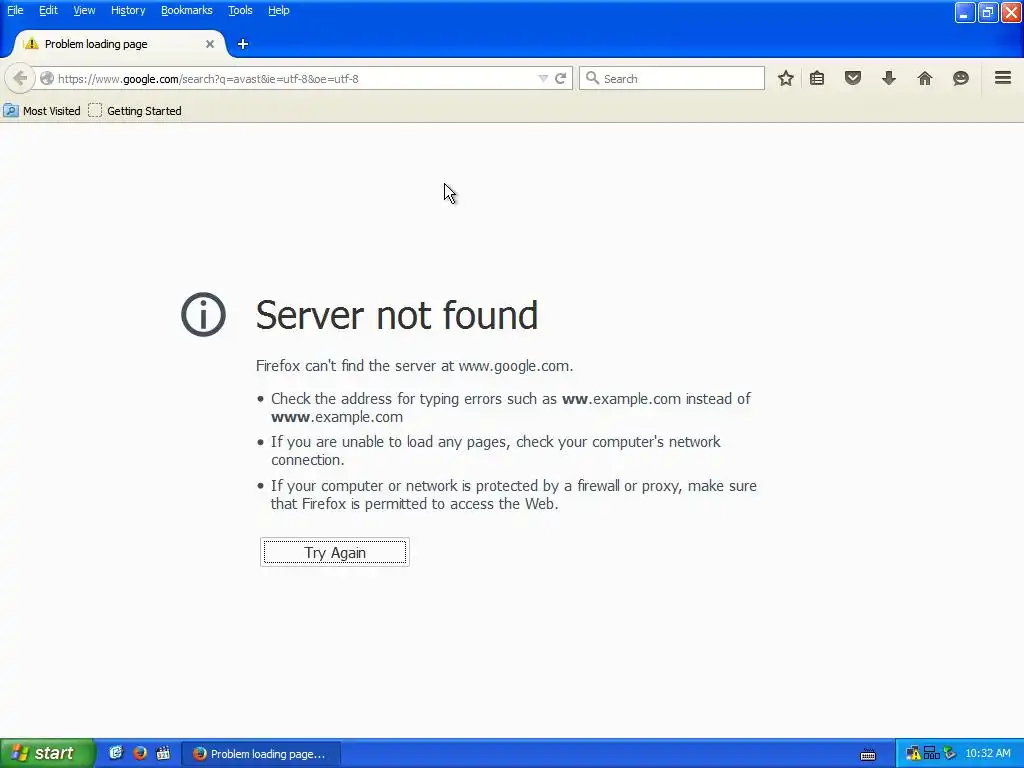This screenshot has height=768, width=1024.
Task: Launch Internet Explorer from quick launch
Action: [116, 753]
